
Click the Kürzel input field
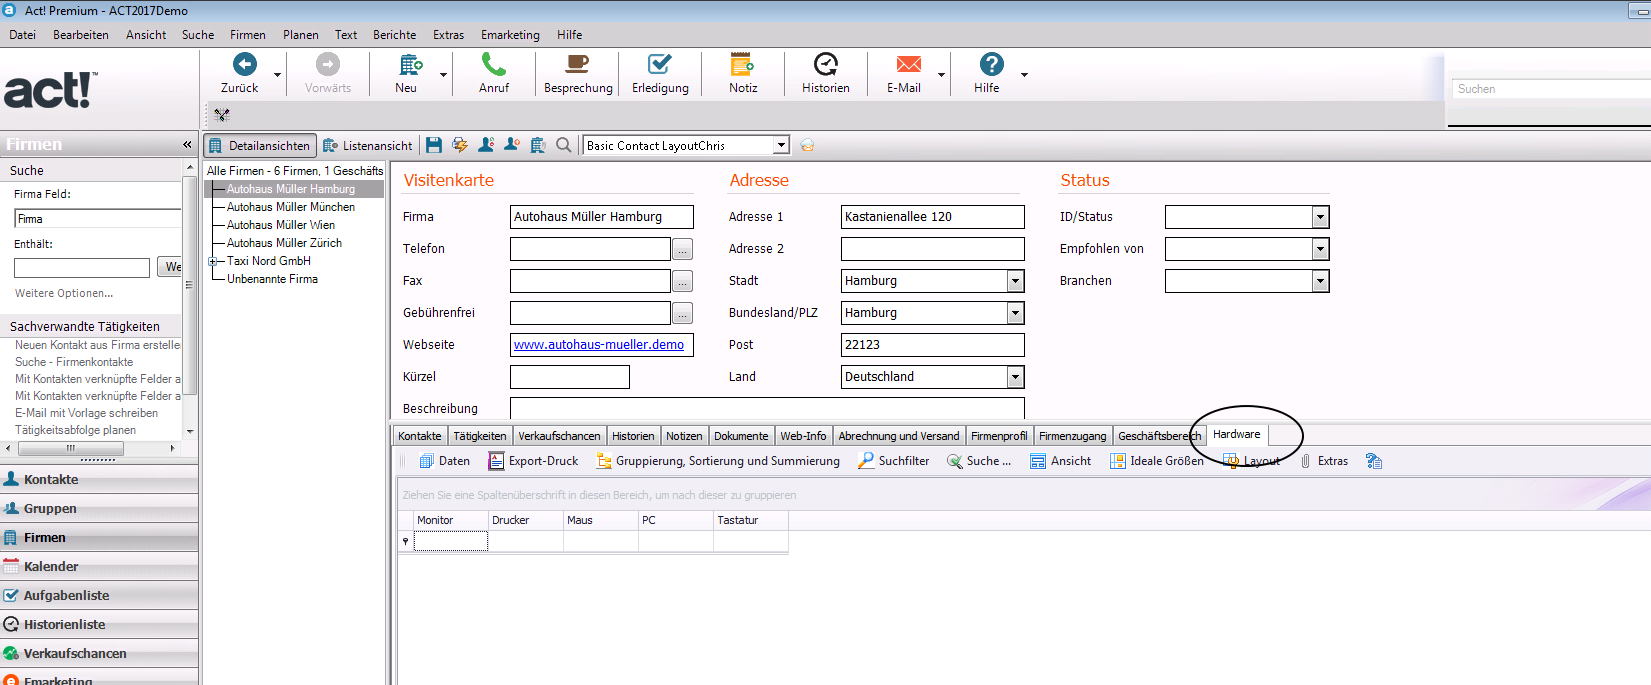point(570,377)
